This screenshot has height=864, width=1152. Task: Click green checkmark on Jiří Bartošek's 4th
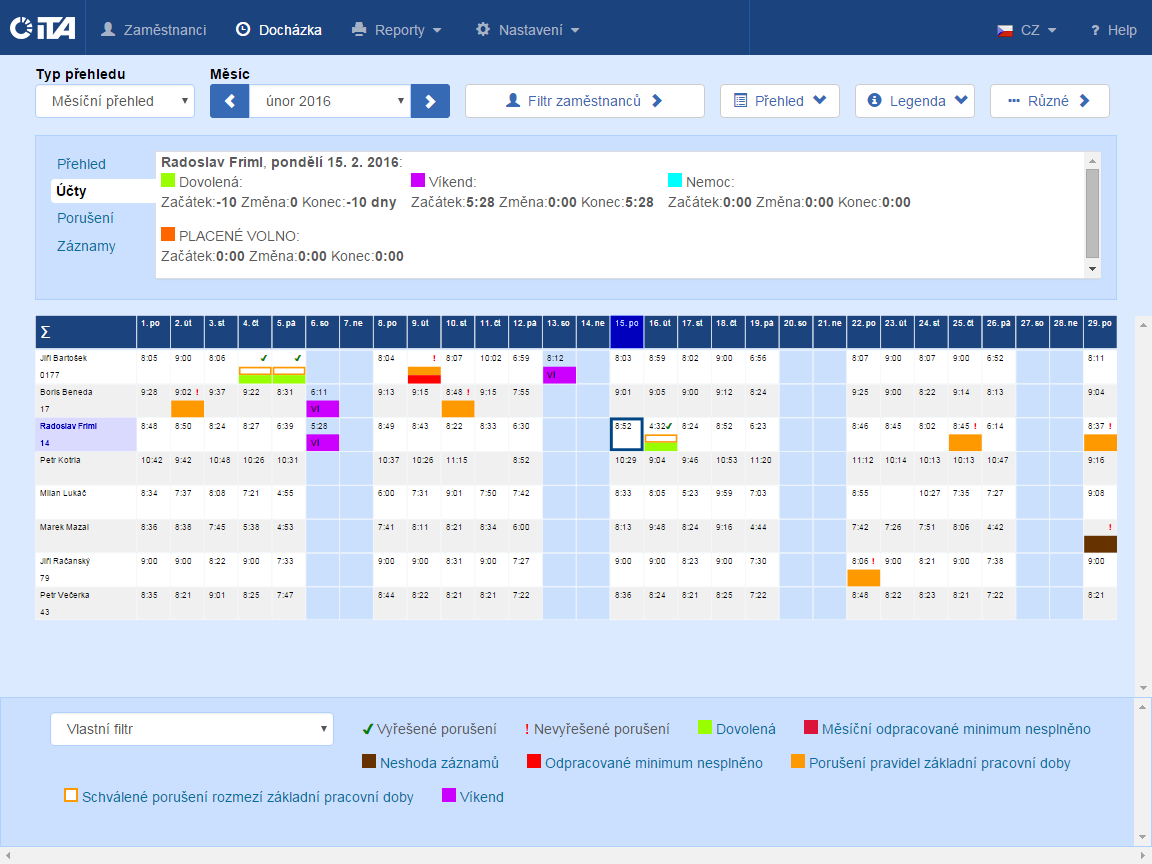pos(262,358)
